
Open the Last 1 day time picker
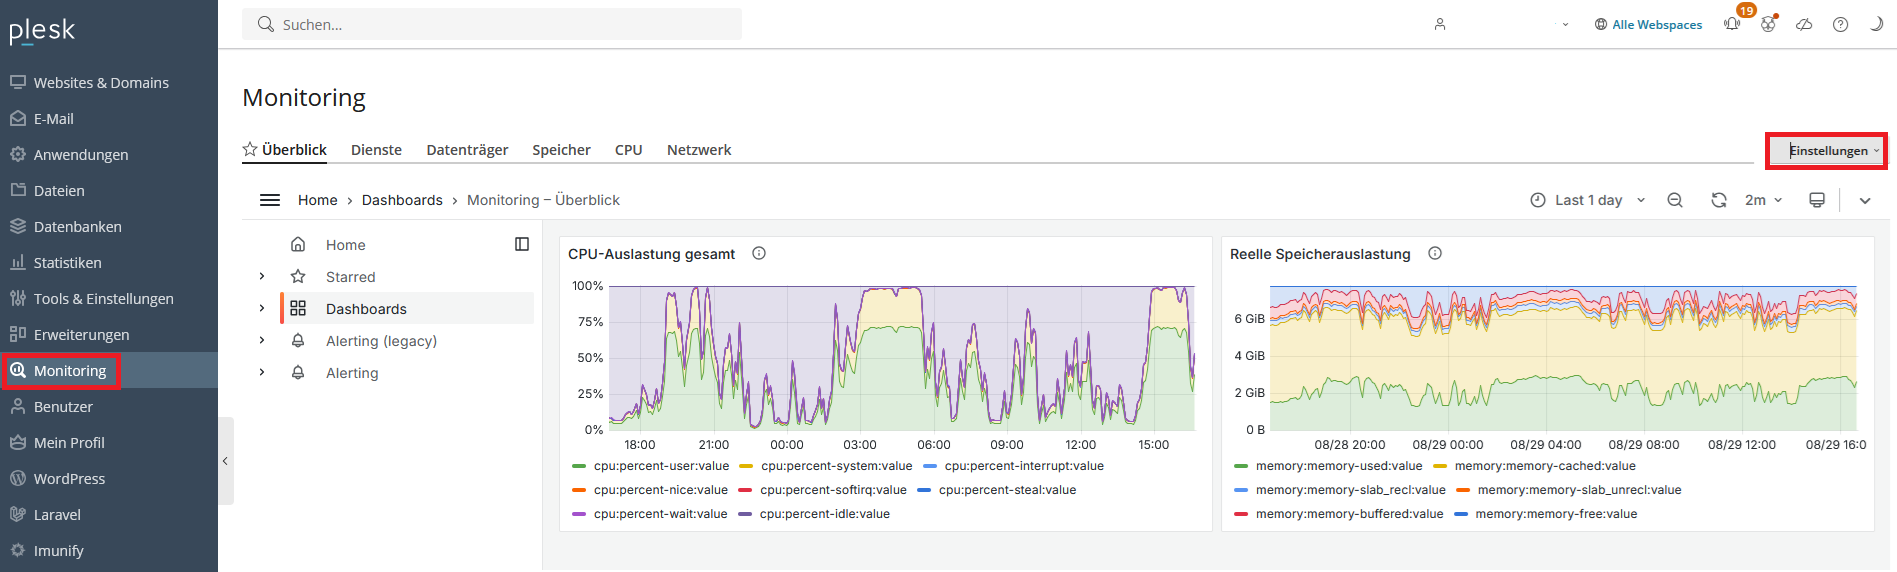[x=1588, y=200]
